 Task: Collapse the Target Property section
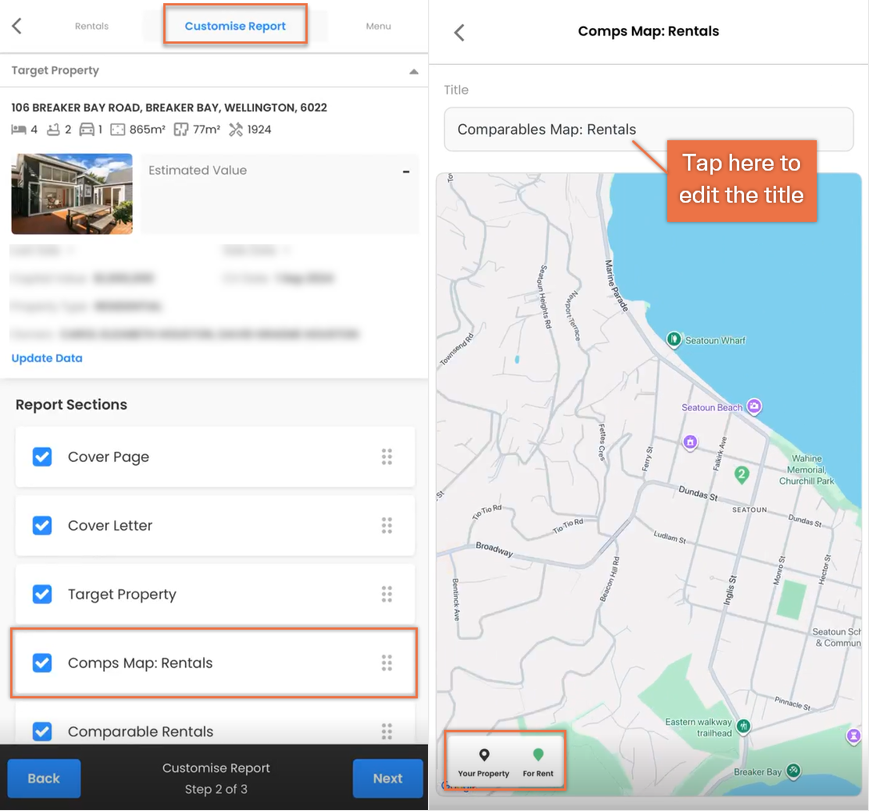(413, 72)
